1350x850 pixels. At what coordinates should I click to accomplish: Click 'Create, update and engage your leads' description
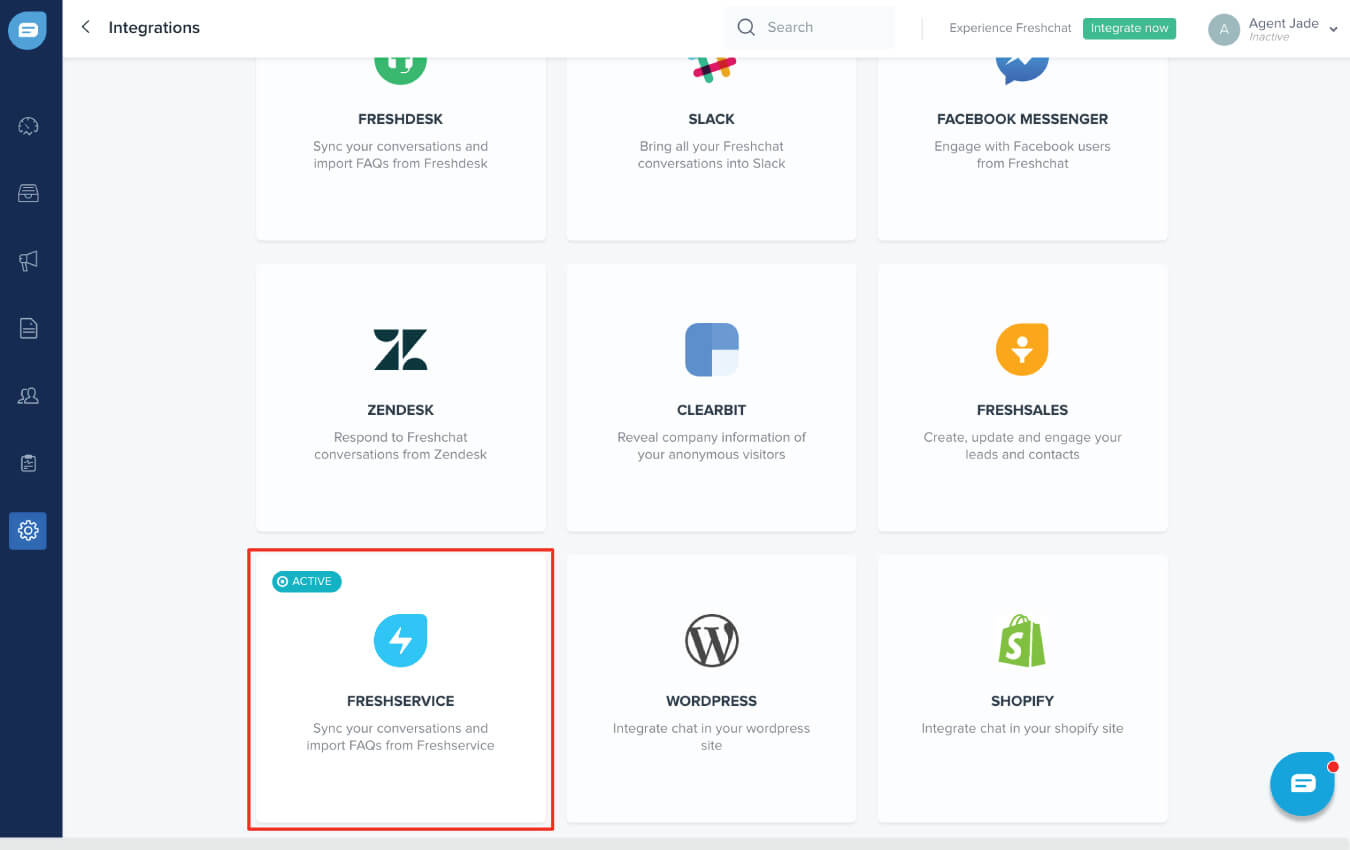pyautogui.click(x=1022, y=446)
